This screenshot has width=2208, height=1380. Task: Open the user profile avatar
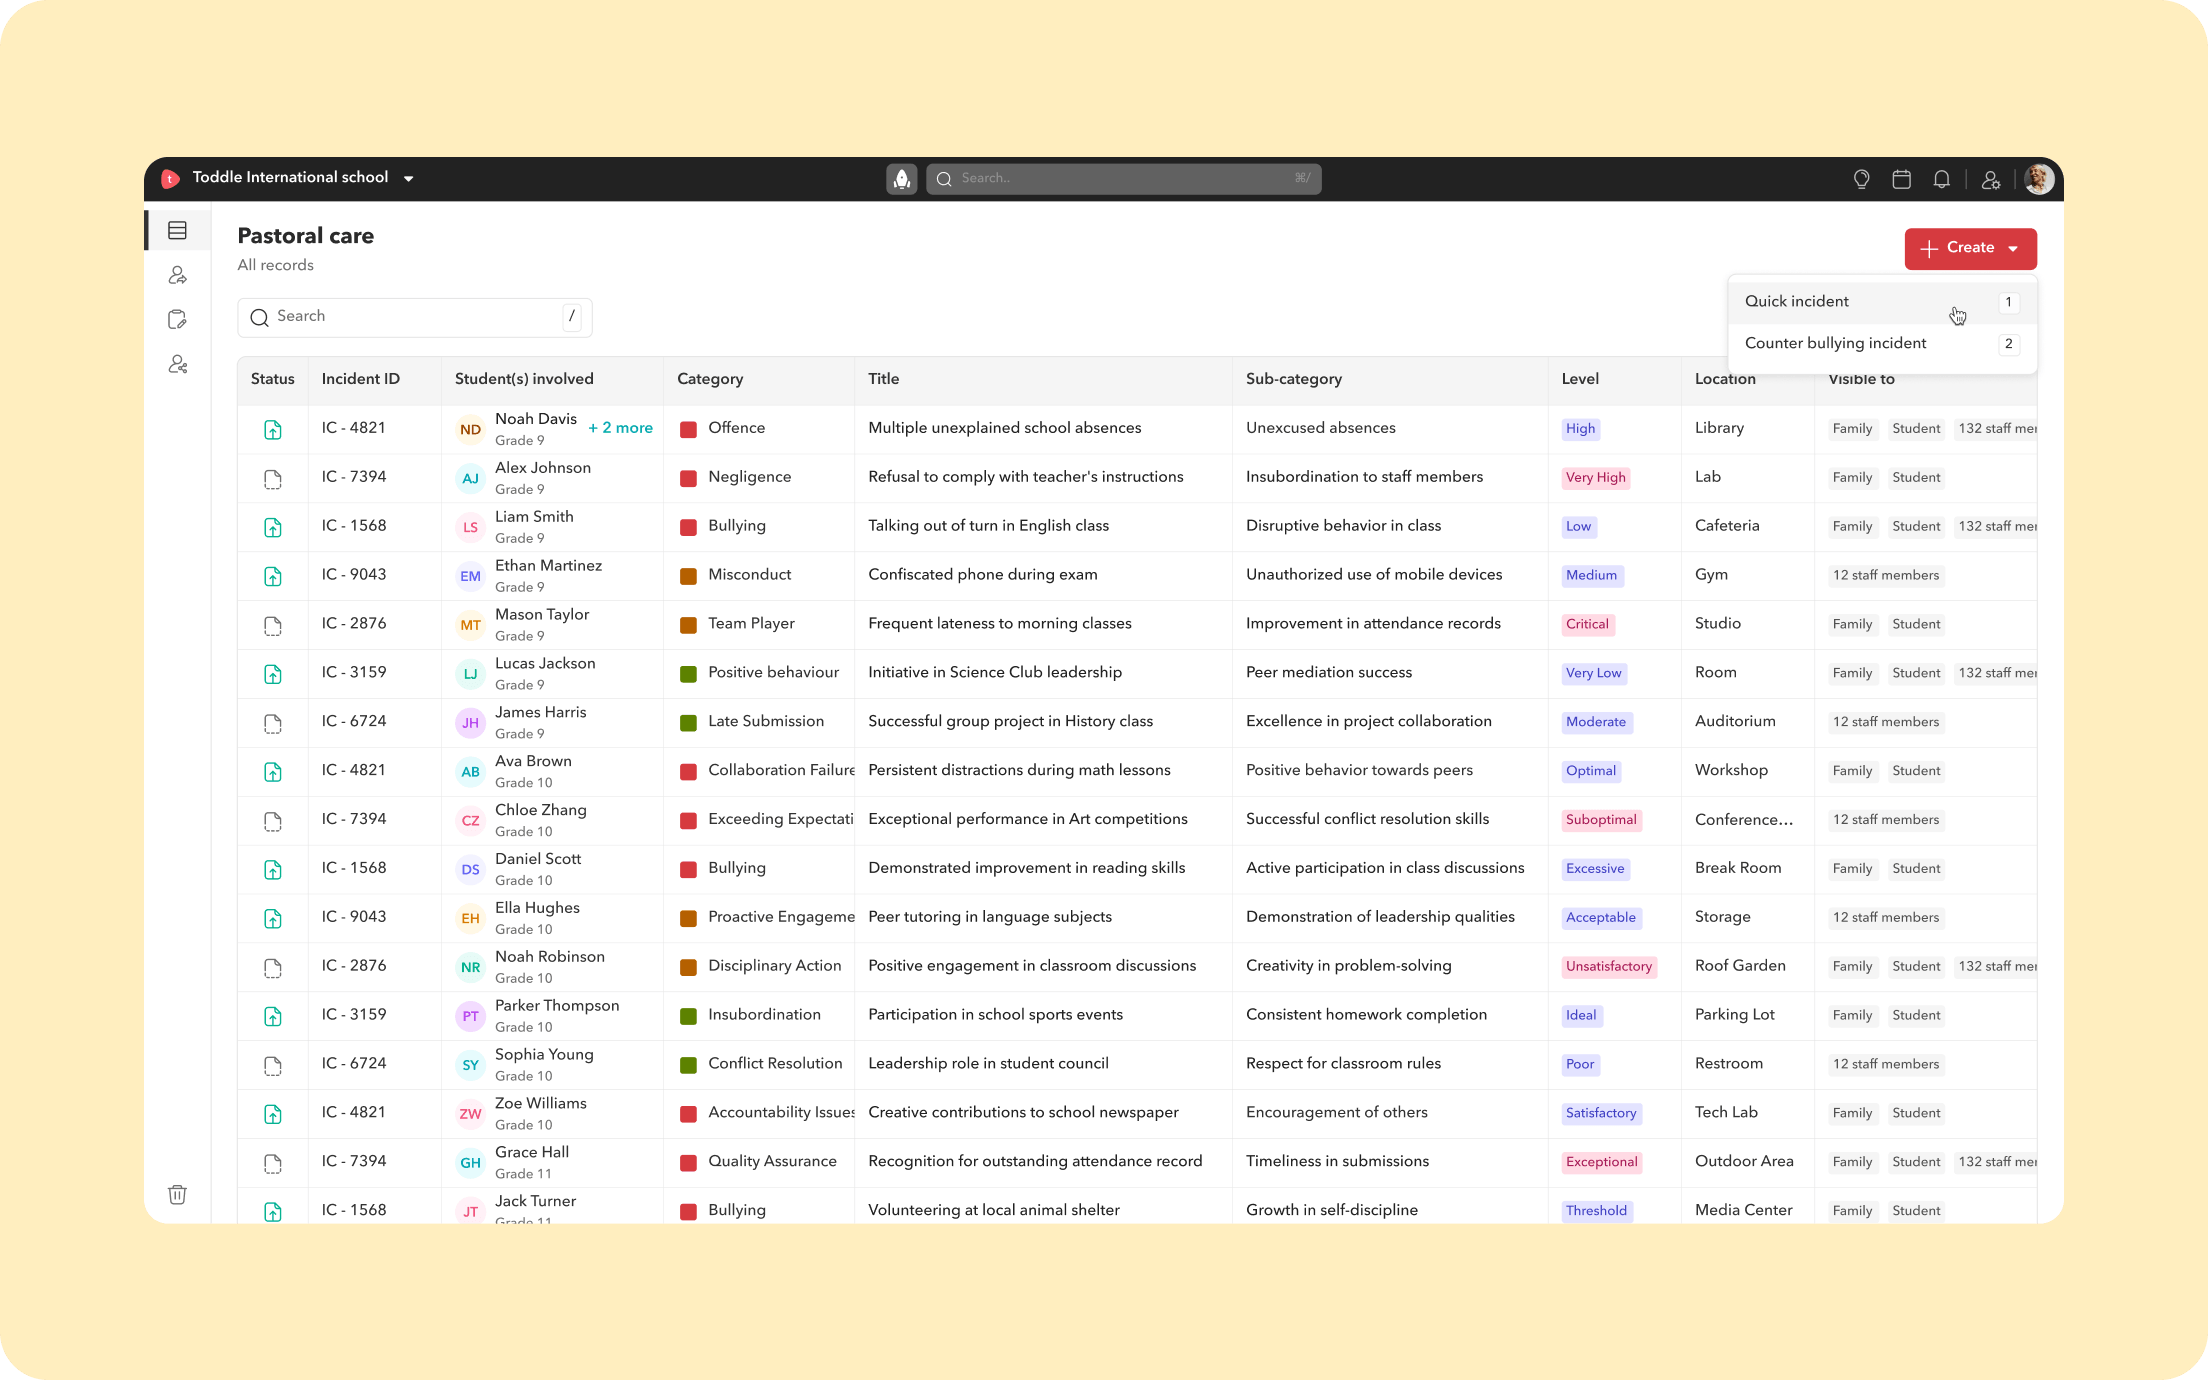(x=2039, y=179)
